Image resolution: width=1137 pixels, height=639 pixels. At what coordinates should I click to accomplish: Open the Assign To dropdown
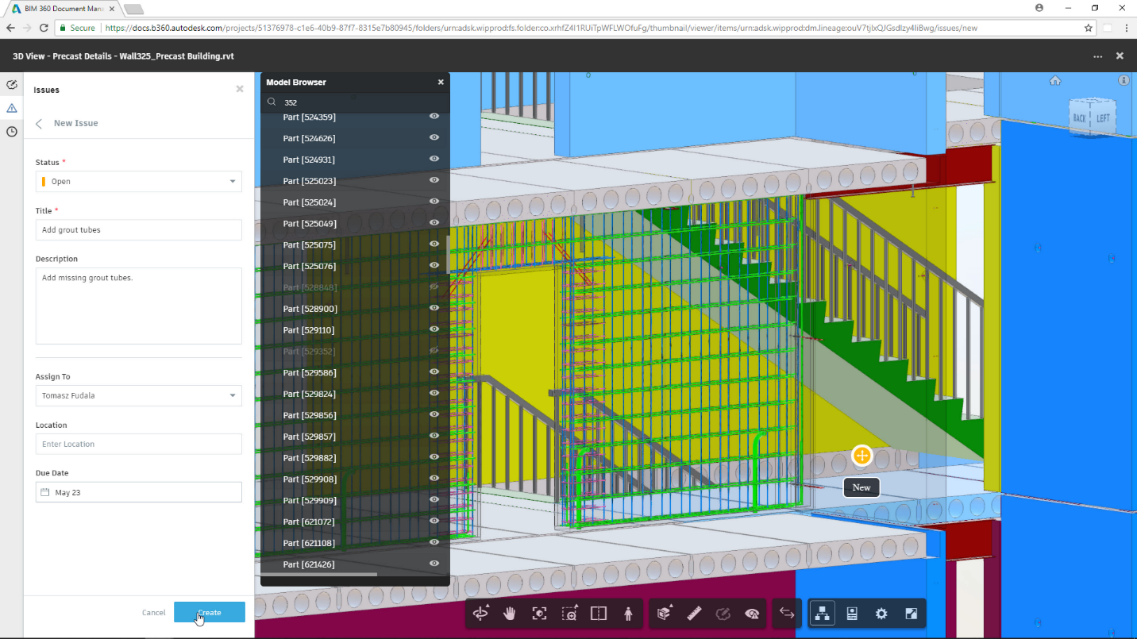click(x=137, y=396)
